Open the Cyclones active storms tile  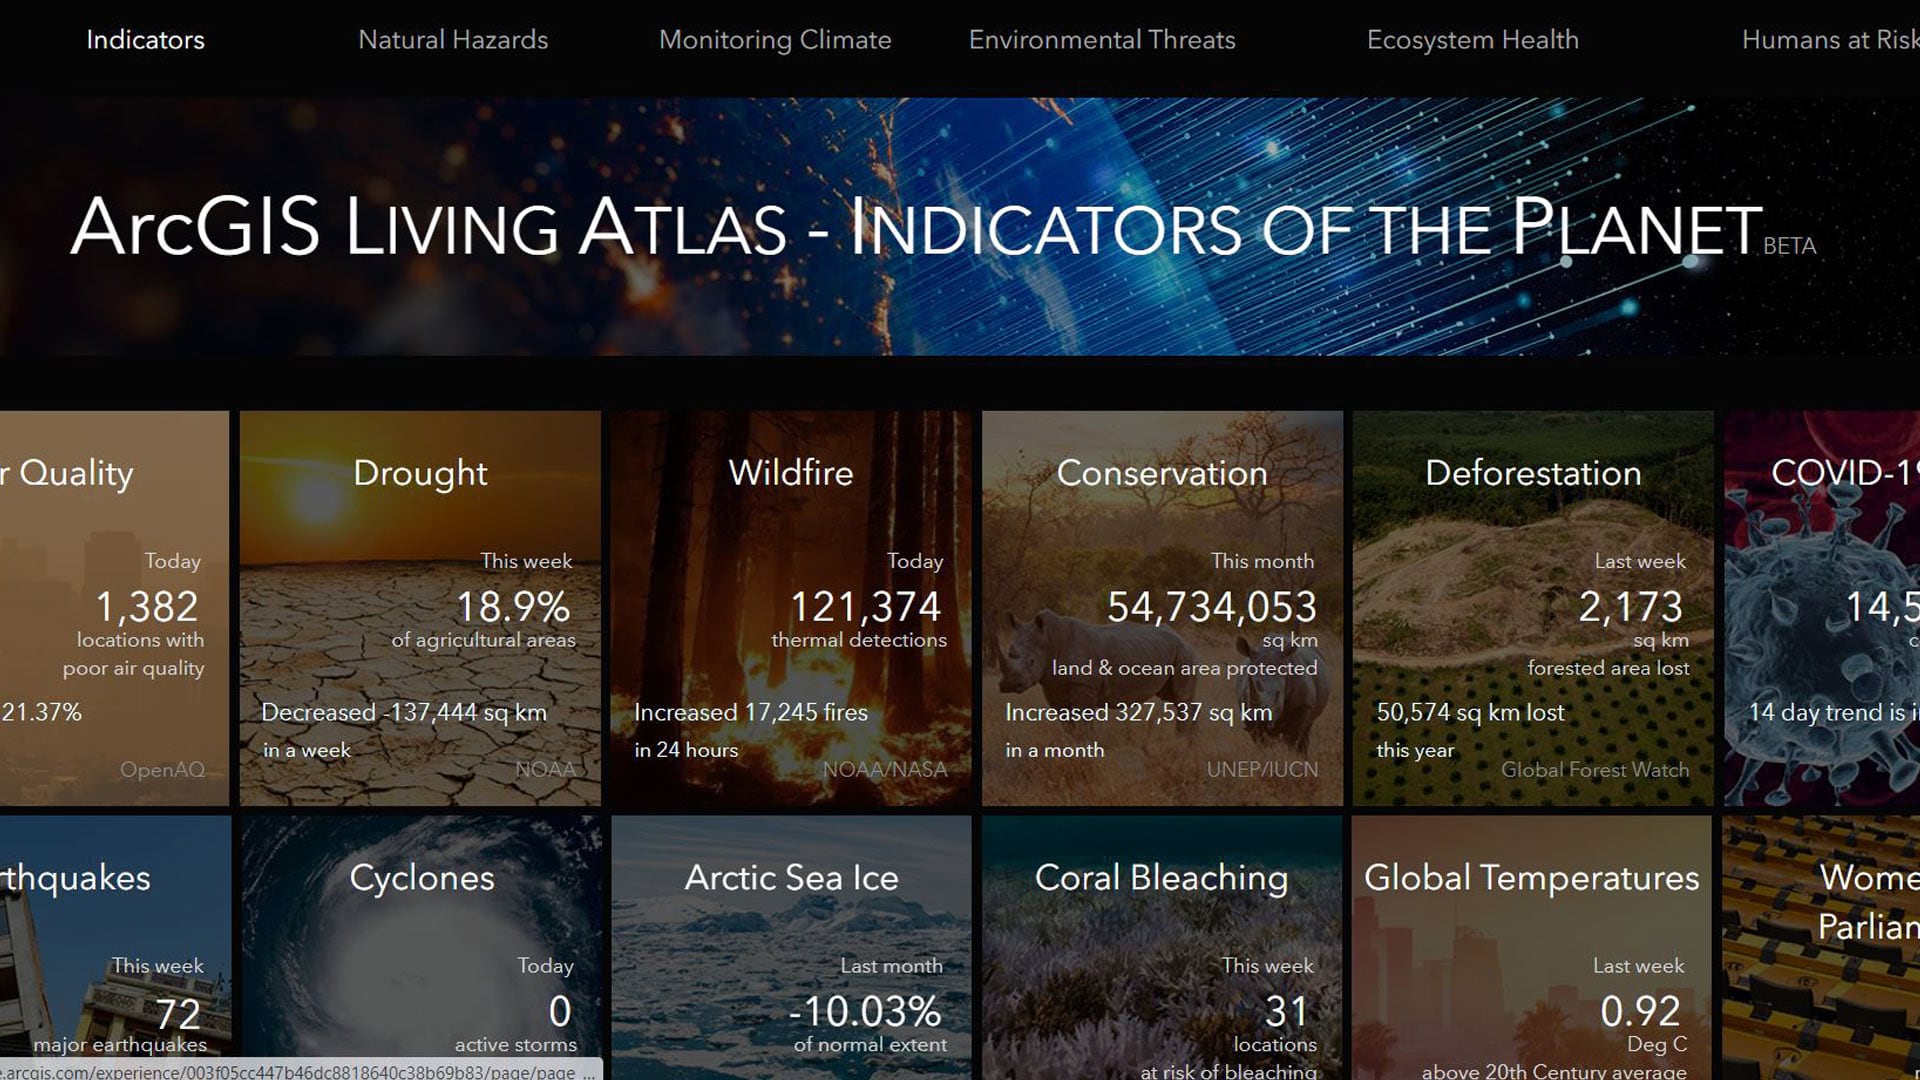pyautogui.click(x=420, y=945)
